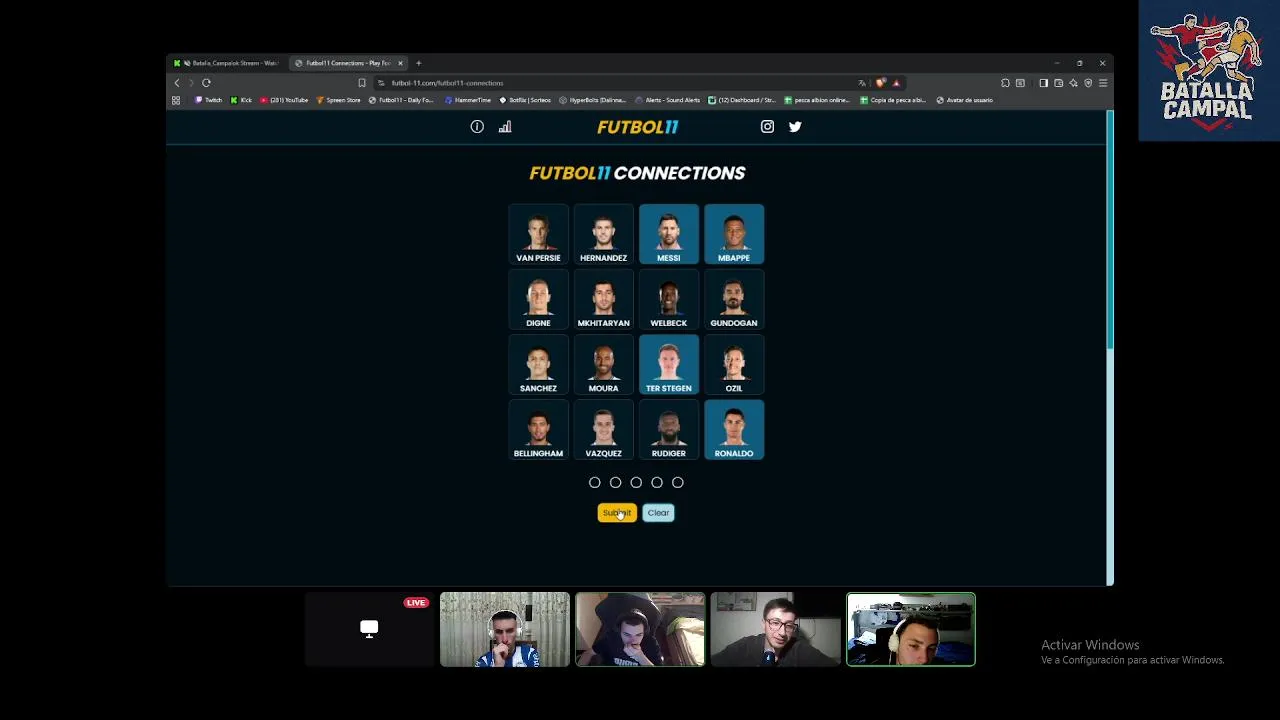The height and width of the screenshot is (720, 1280).
Task: Select the webcam of man in striped jersey
Action: point(505,629)
